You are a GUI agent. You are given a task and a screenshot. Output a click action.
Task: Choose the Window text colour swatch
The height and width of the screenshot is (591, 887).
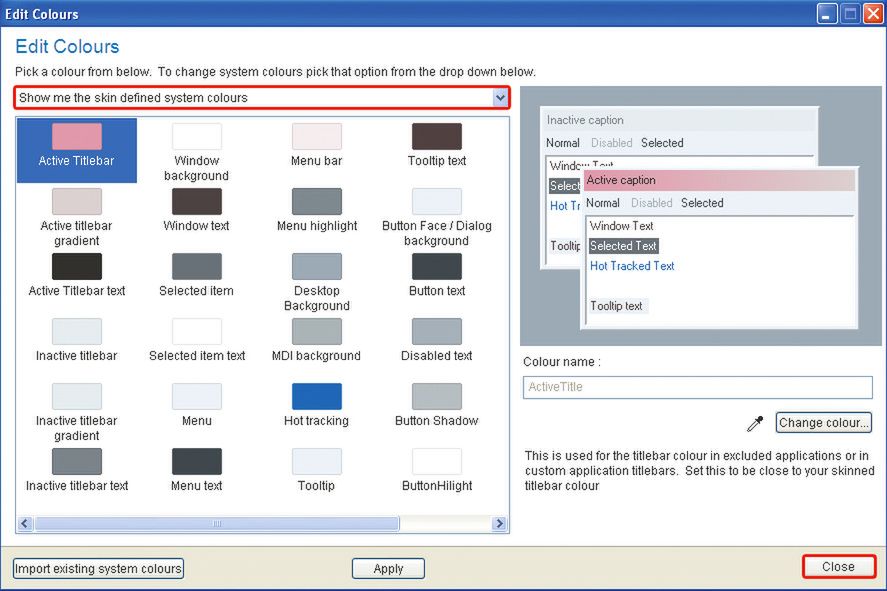197,202
